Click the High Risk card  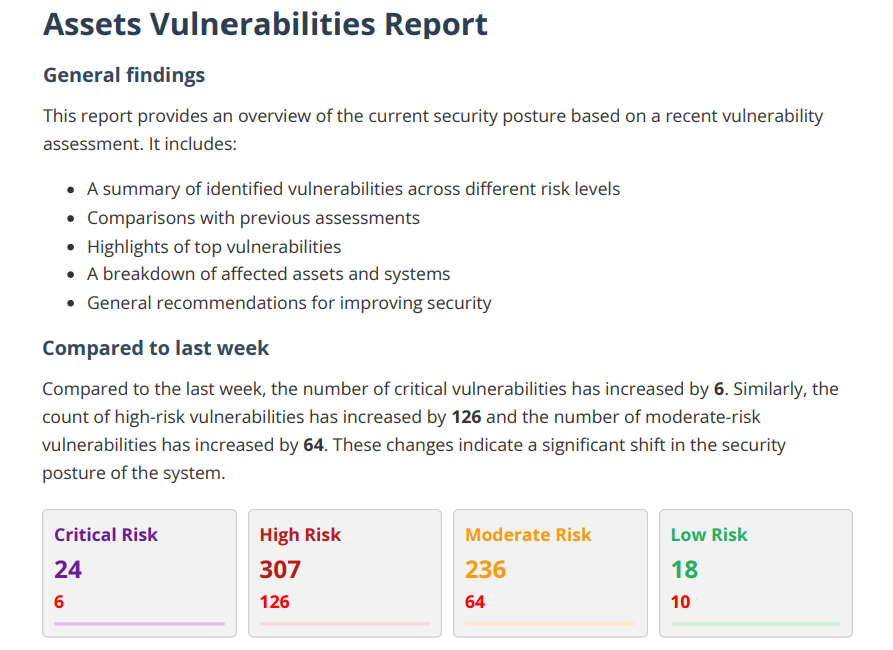[x=345, y=573]
